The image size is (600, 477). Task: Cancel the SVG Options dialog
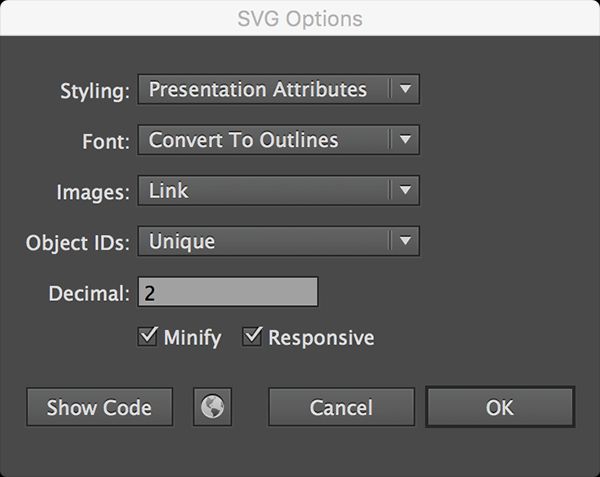point(341,407)
